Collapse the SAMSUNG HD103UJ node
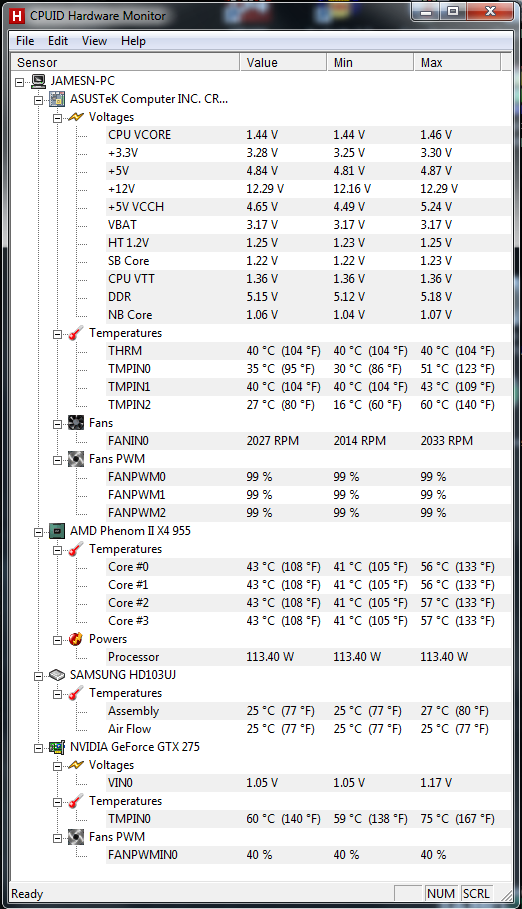This screenshot has height=909, width=522. 38,676
